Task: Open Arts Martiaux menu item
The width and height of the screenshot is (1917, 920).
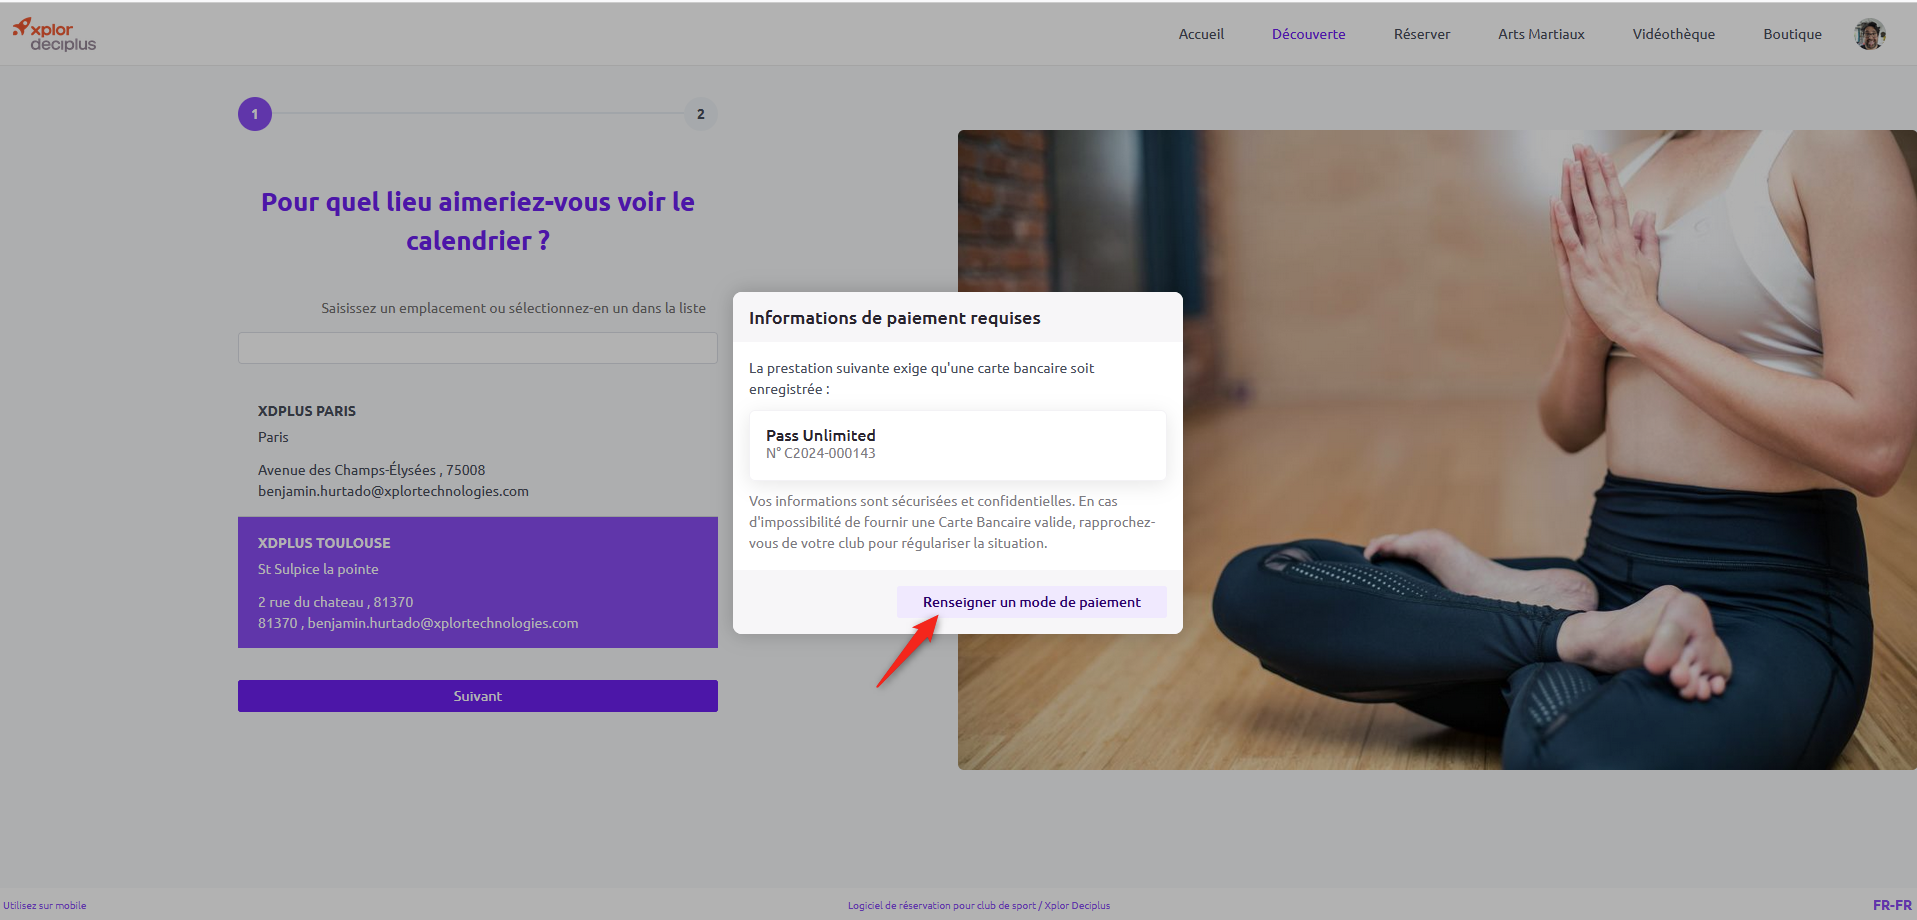Action: click(x=1541, y=34)
